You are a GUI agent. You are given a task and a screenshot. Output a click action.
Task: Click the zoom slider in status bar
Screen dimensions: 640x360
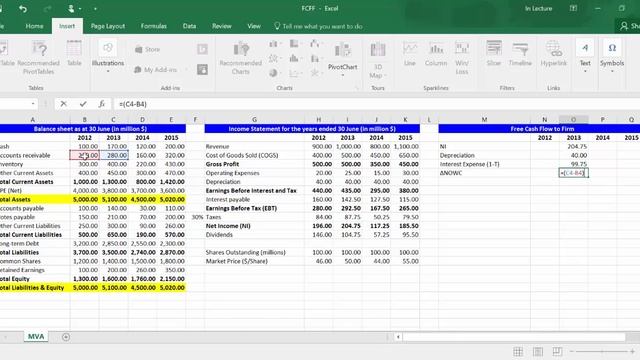click(x=602, y=351)
